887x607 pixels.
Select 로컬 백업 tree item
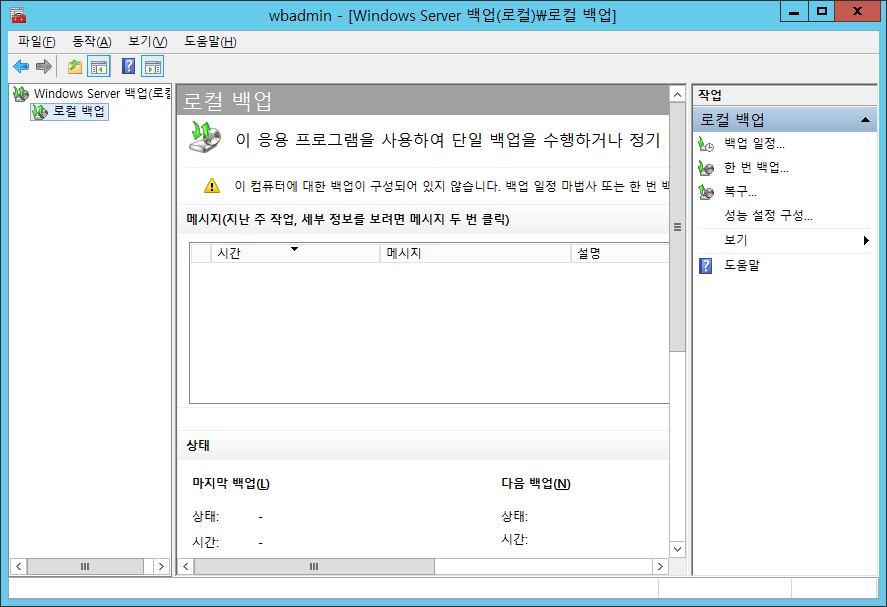(x=79, y=111)
